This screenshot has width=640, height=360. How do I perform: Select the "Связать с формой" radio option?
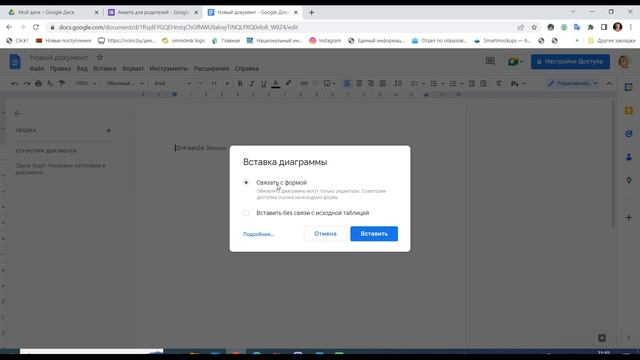click(246, 182)
